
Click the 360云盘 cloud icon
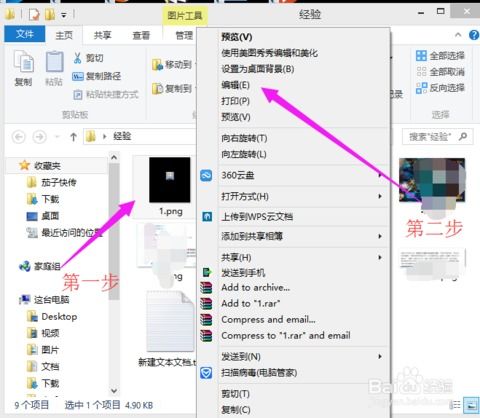(206, 175)
